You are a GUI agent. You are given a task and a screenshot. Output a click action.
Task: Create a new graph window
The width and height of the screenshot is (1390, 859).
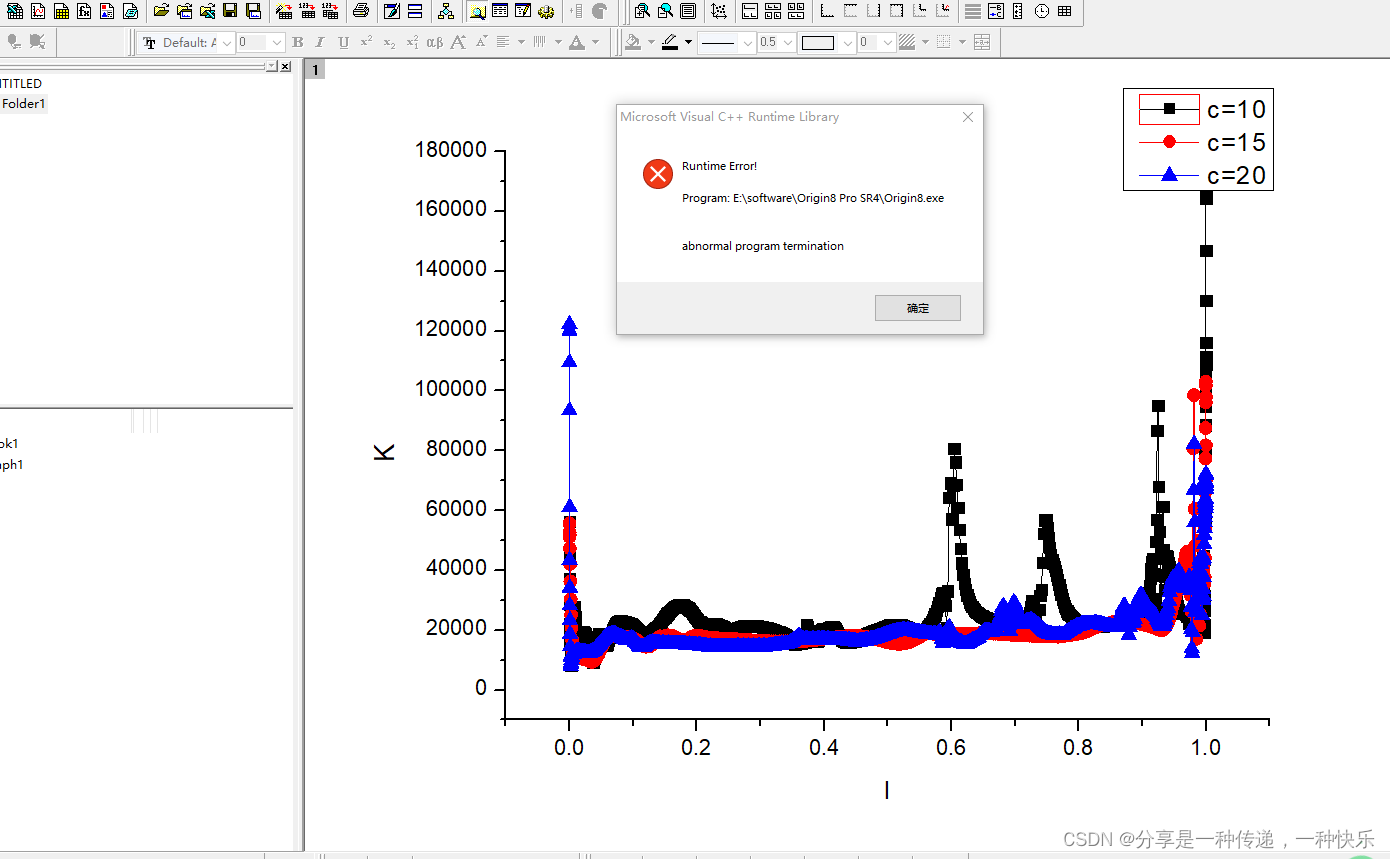click(38, 11)
